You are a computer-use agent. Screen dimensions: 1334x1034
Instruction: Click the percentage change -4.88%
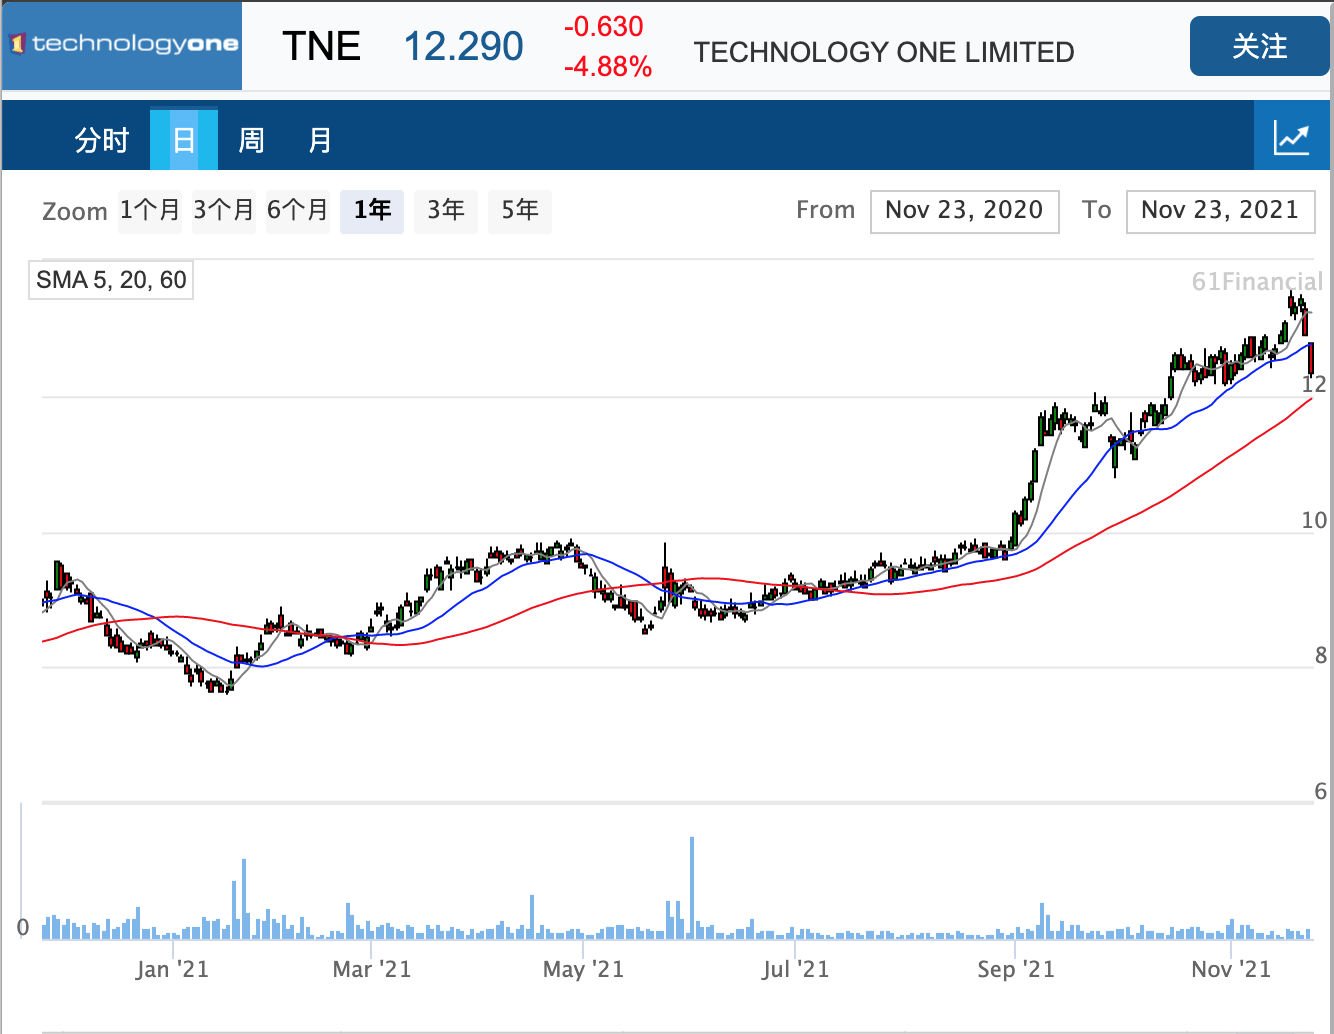(x=608, y=67)
